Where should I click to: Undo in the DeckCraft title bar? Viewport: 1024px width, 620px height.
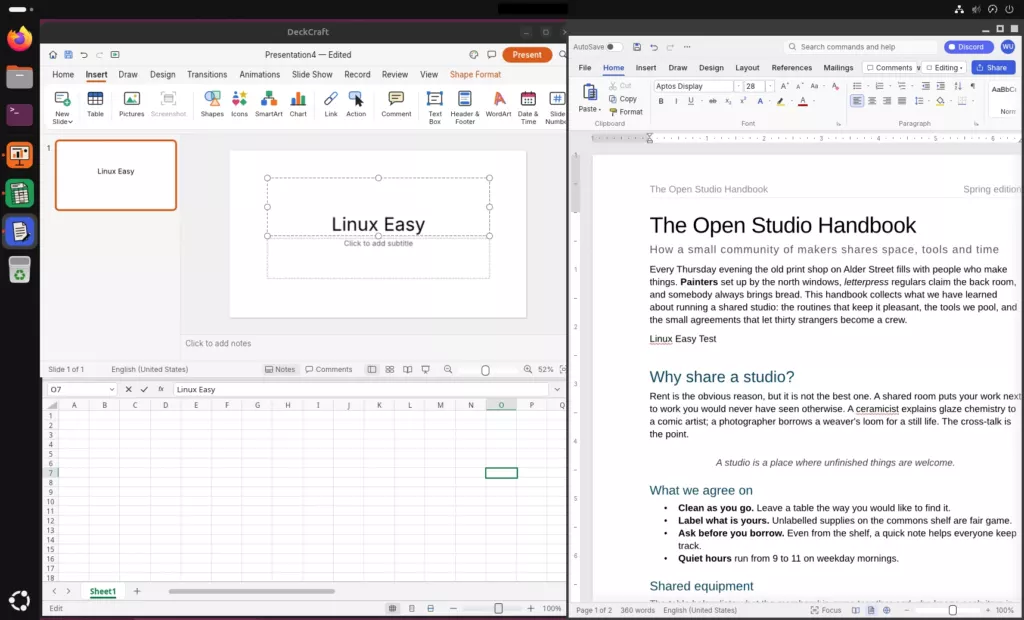[84, 55]
